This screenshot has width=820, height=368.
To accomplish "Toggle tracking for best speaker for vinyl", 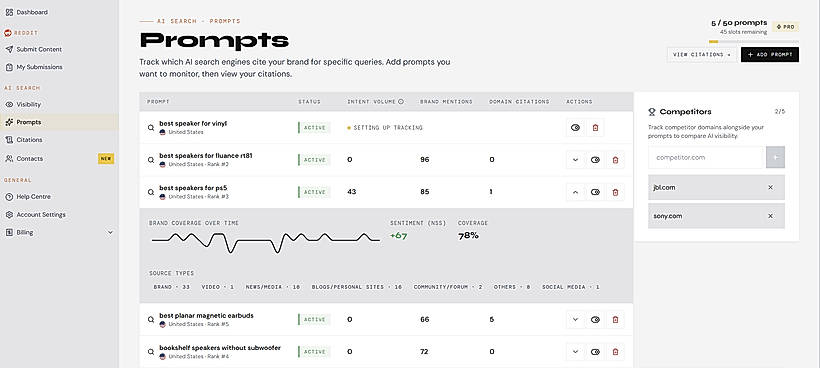I will [x=575, y=128].
